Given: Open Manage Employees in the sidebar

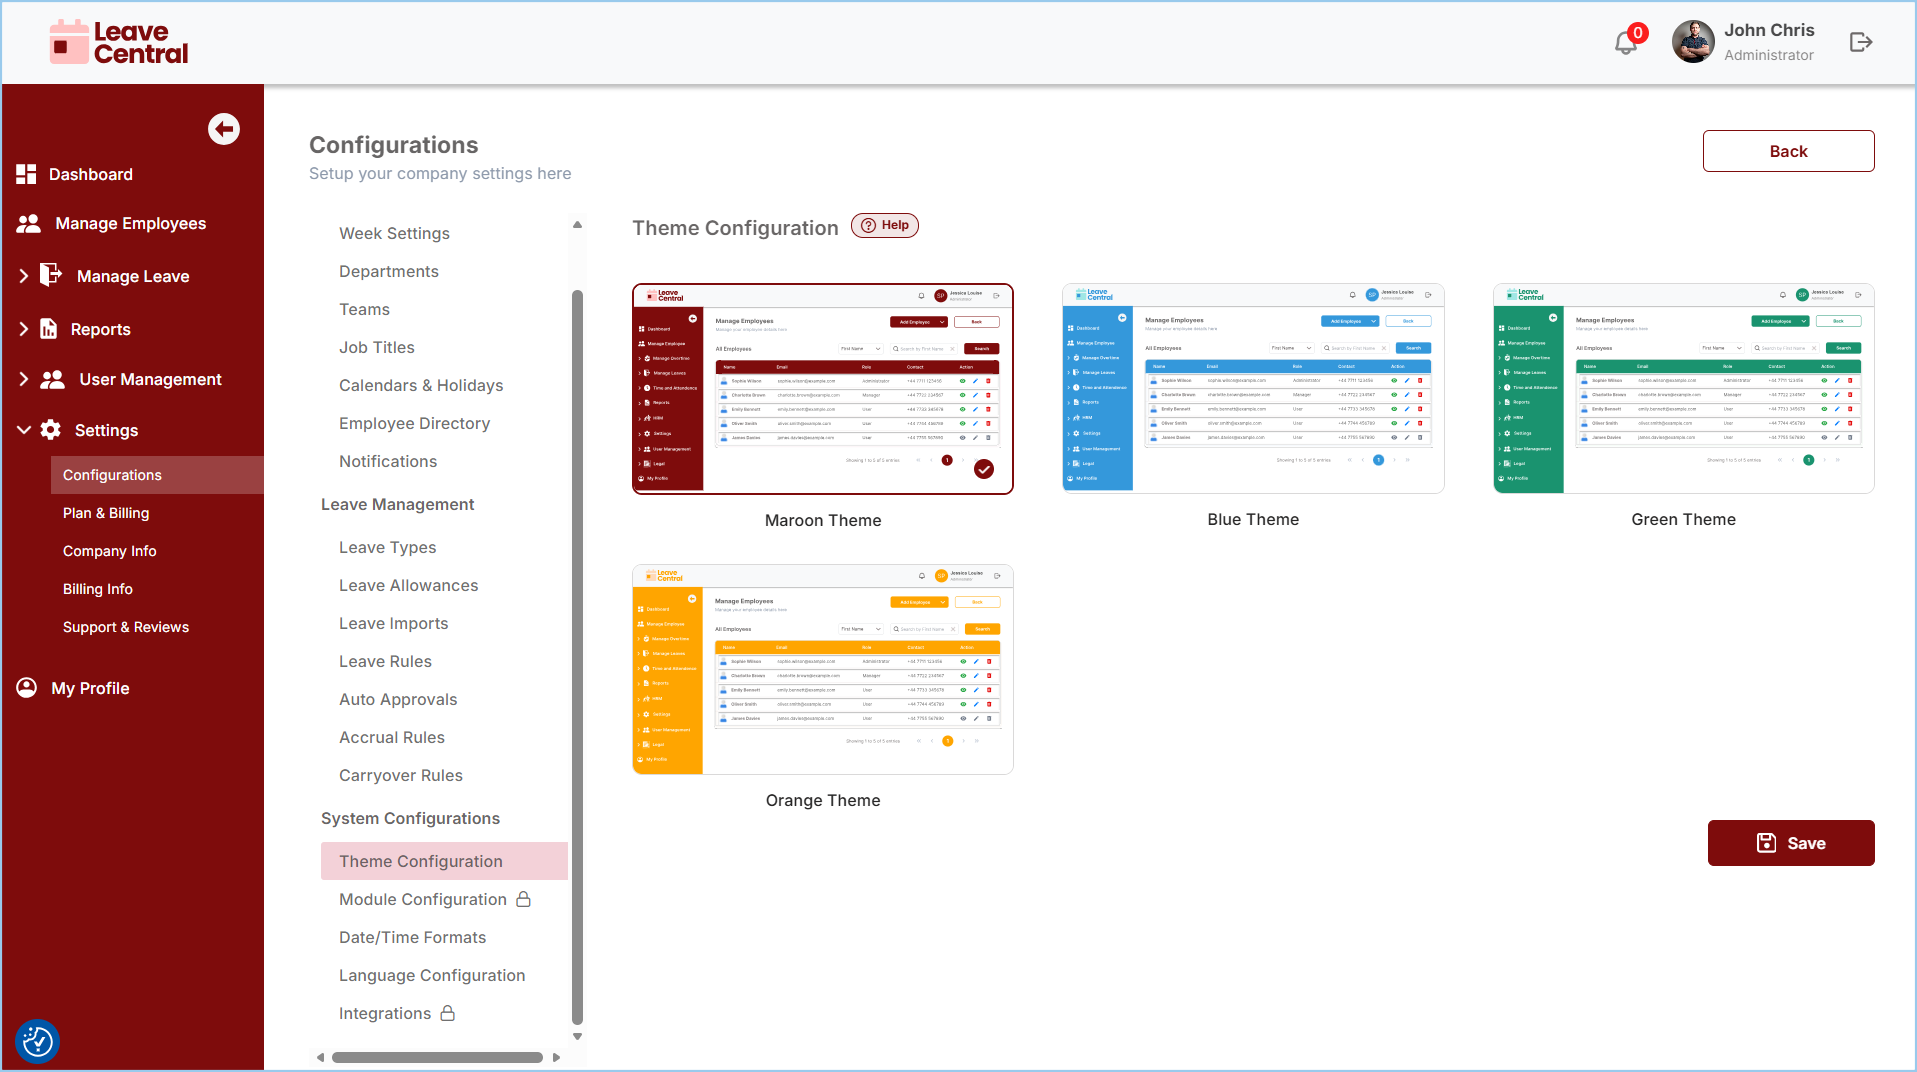Looking at the screenshot, I should pyautogui.click(x=131, y=224).
